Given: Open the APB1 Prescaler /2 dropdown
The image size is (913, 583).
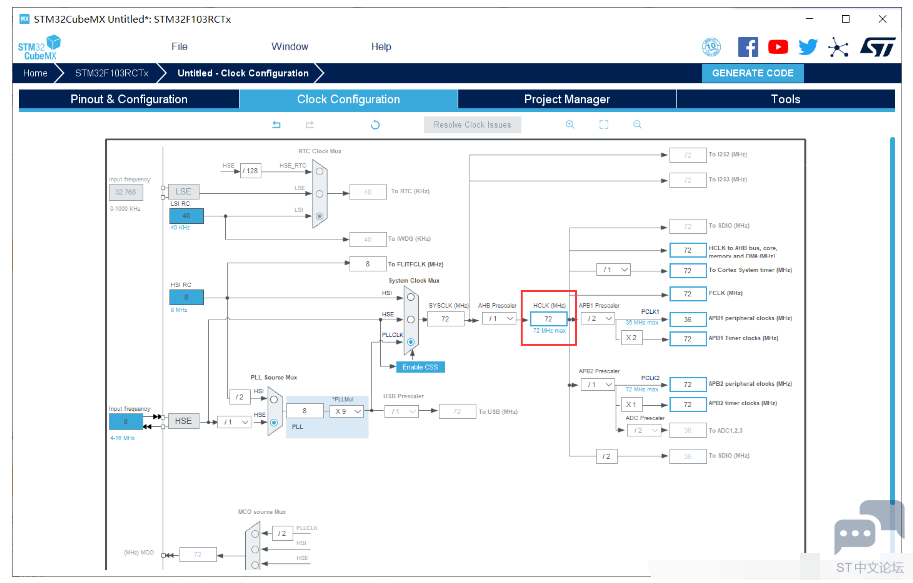Looking at the screenshot, I should [598, 319].
